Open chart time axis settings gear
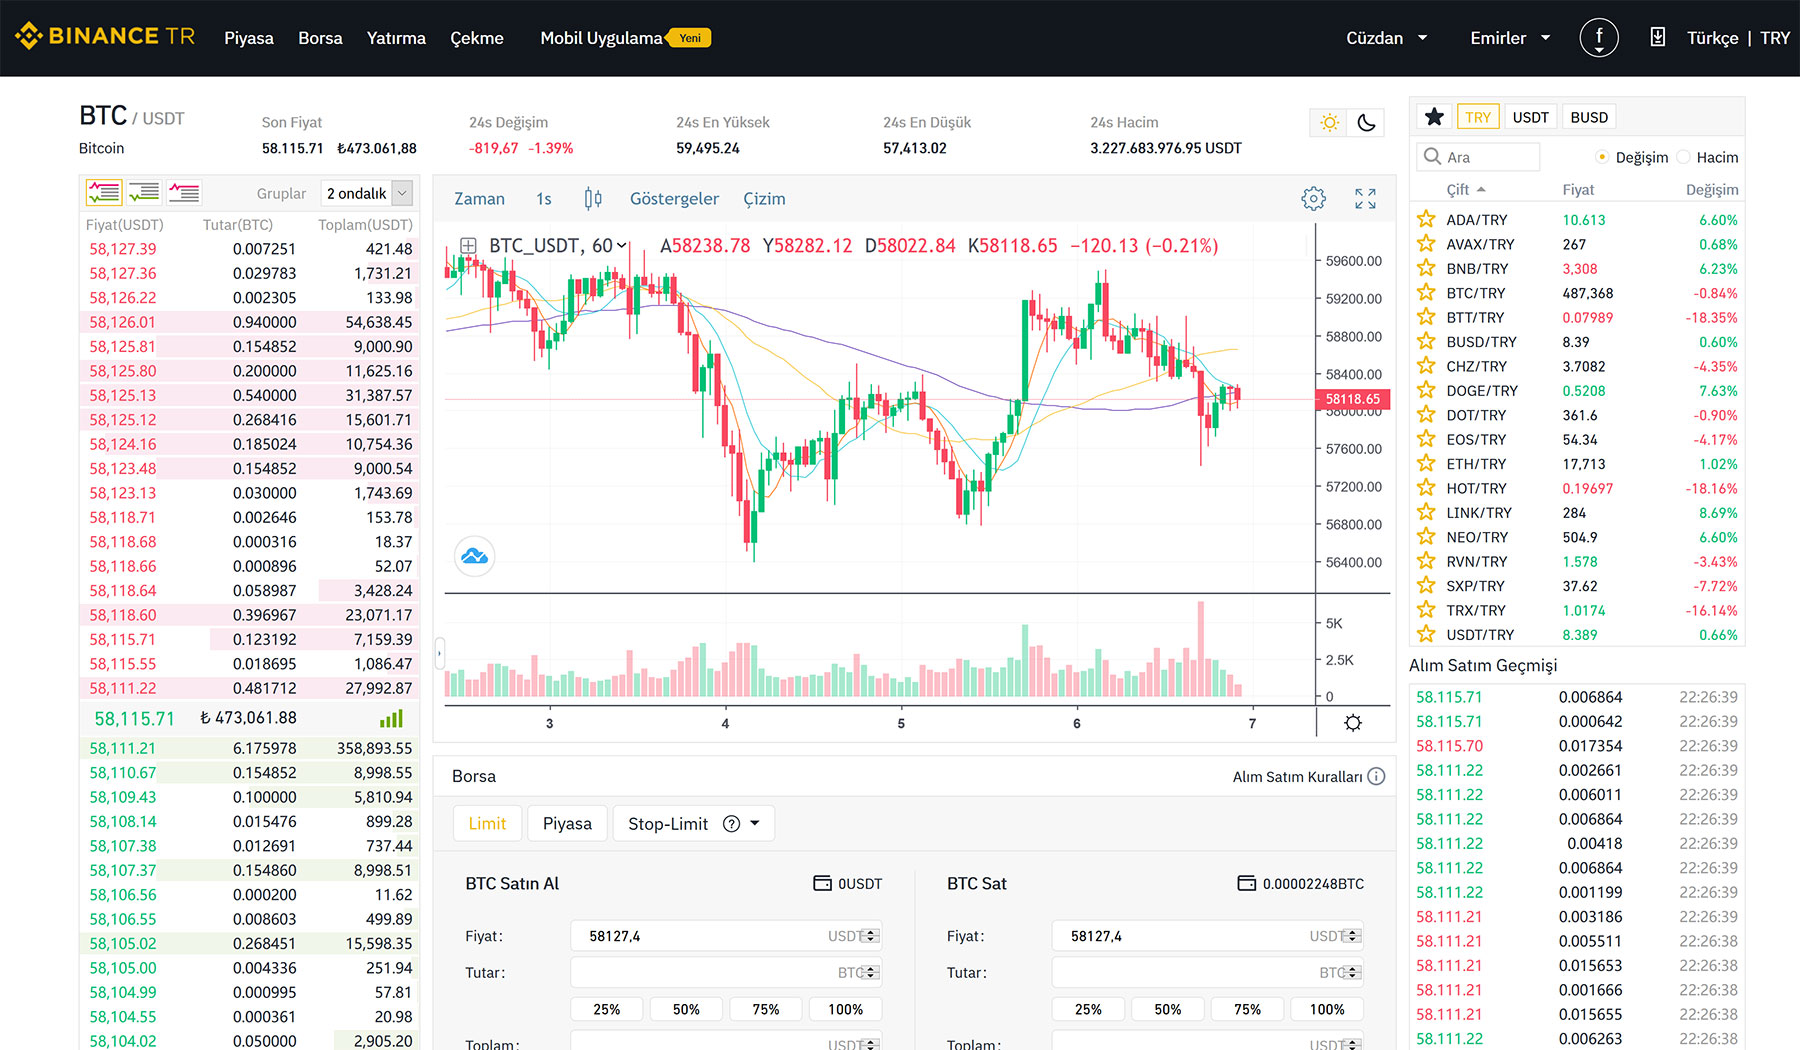This screenshot has height=1050, width=1800. pos(1353,723)
